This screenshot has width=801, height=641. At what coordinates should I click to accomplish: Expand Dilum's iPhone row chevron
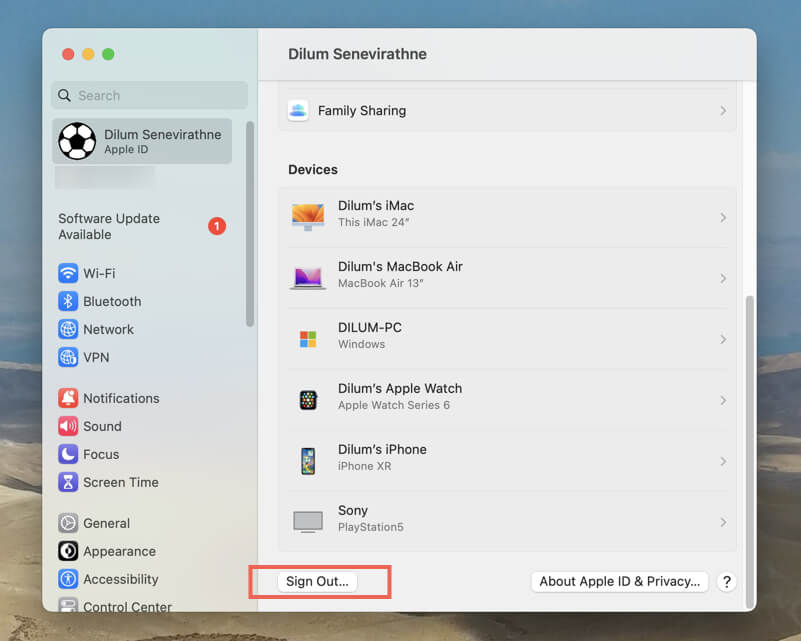pyautogui.click(x=723, y=461)
